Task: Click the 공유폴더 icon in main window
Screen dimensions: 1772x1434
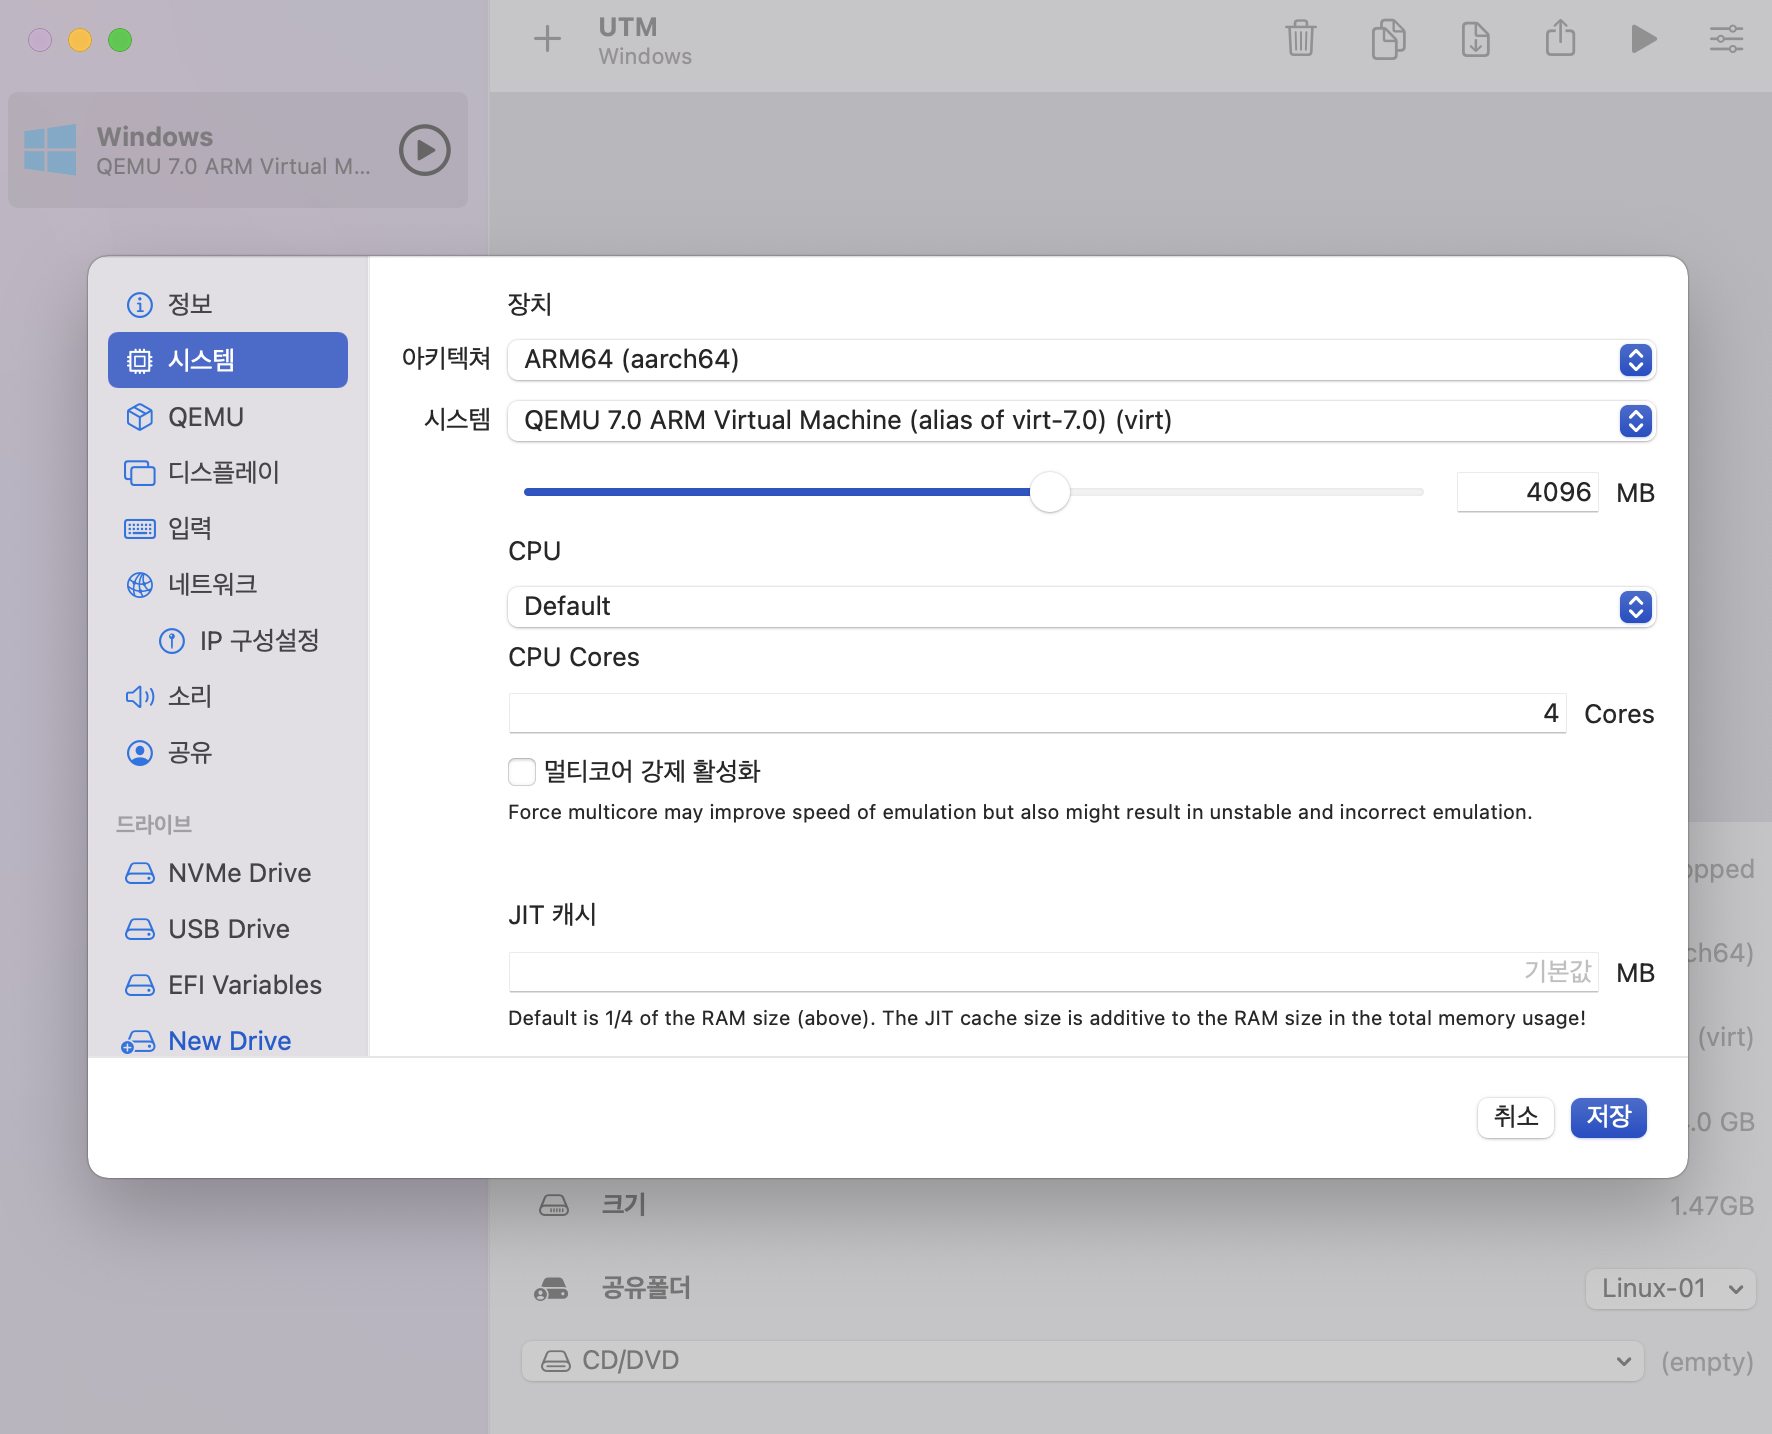Action: [551, 1288]
